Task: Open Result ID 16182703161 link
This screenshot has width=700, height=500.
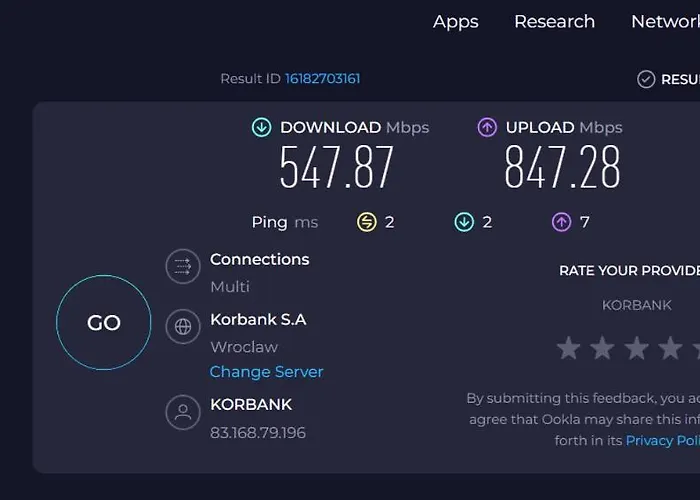Action: pyautogui.click(x=322, y=78)
